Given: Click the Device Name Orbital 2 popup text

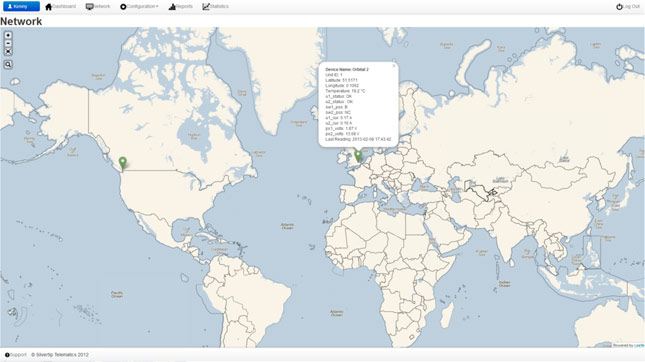Looking at the screenshot, I should [x=347, y=70].
